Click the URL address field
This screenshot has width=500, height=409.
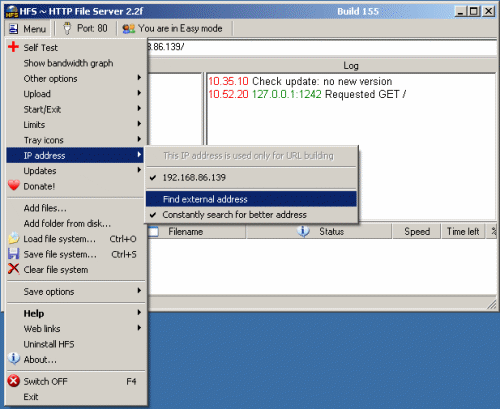322,47
